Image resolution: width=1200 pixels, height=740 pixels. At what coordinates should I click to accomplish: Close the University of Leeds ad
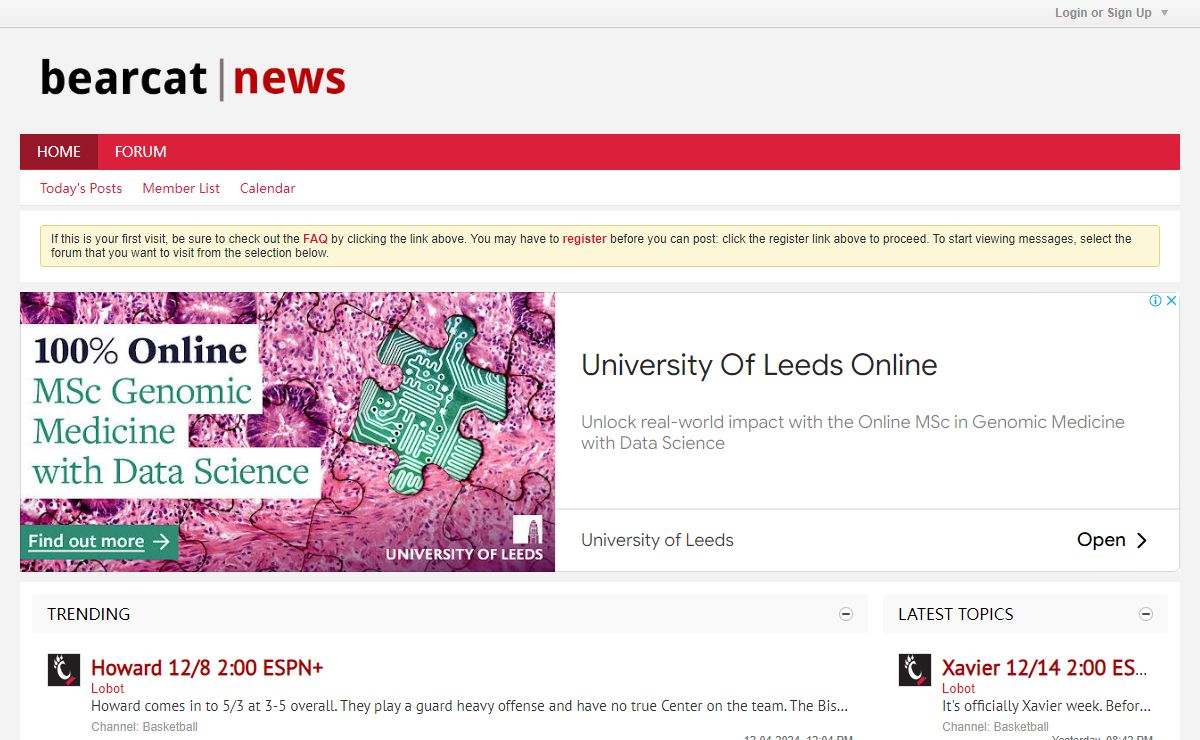(x=1171, y=301)
